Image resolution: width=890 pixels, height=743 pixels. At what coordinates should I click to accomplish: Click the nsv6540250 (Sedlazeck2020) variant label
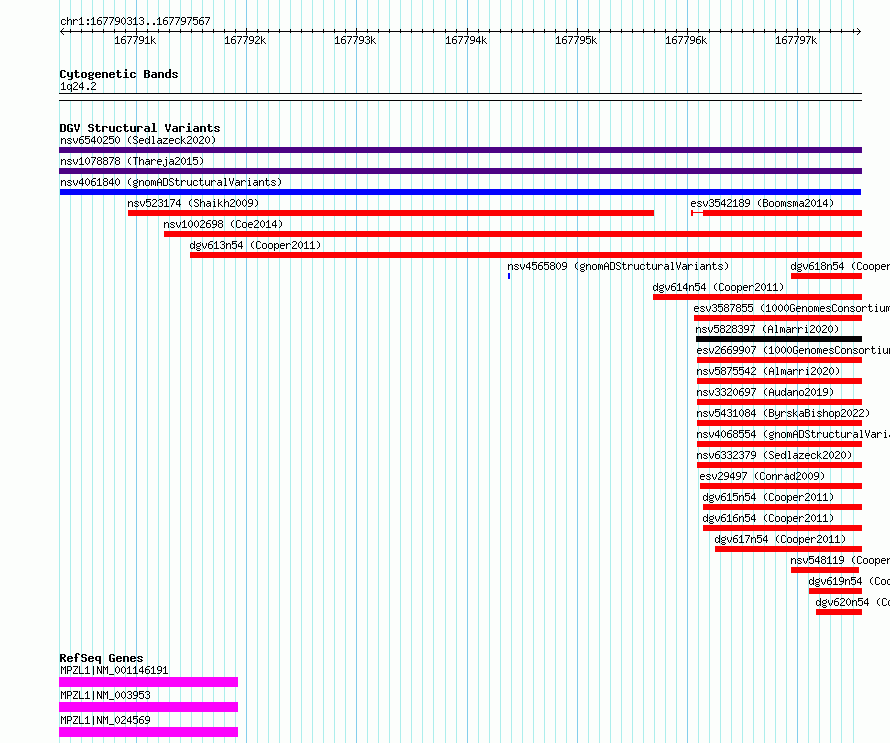tap(138, 140)
